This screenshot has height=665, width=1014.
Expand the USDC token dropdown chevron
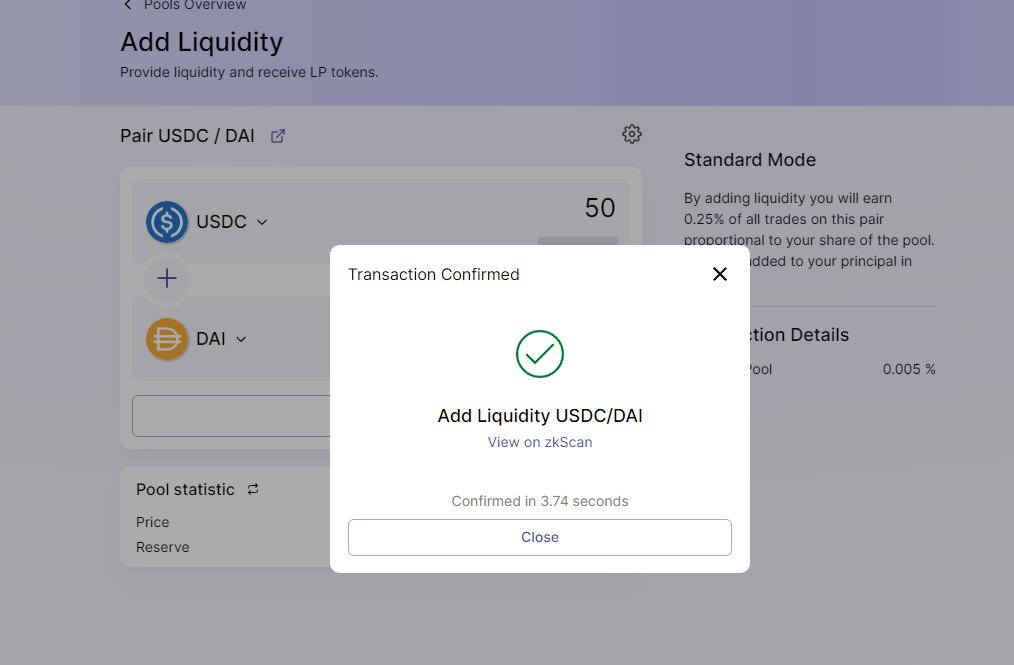[262, 222]
